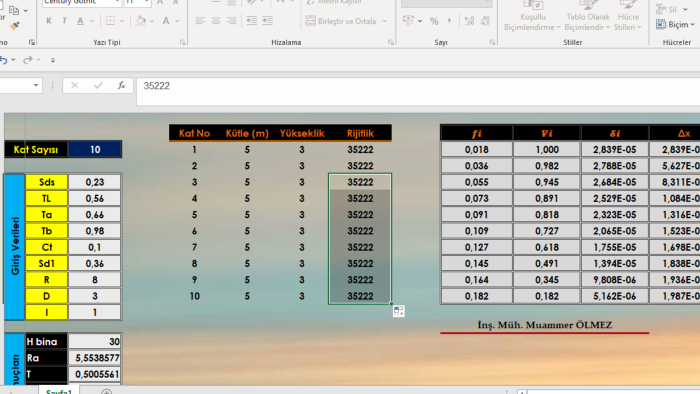Expand the accounting format dropdown

point(420,21)
